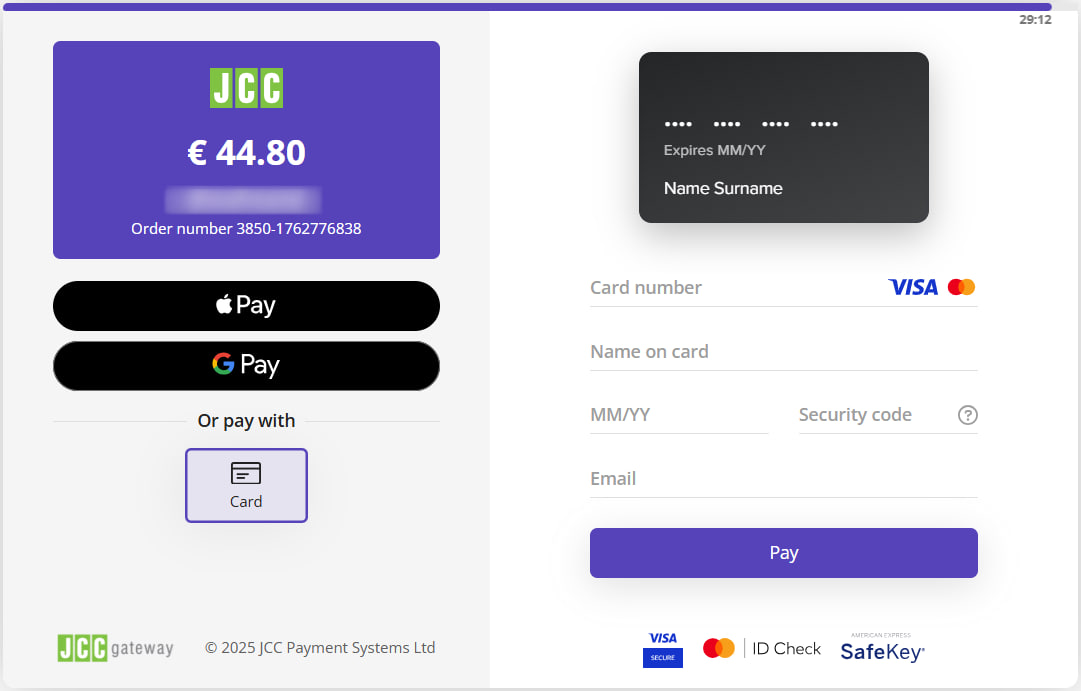Click the American Express SafeKey logo

(882, 649)
